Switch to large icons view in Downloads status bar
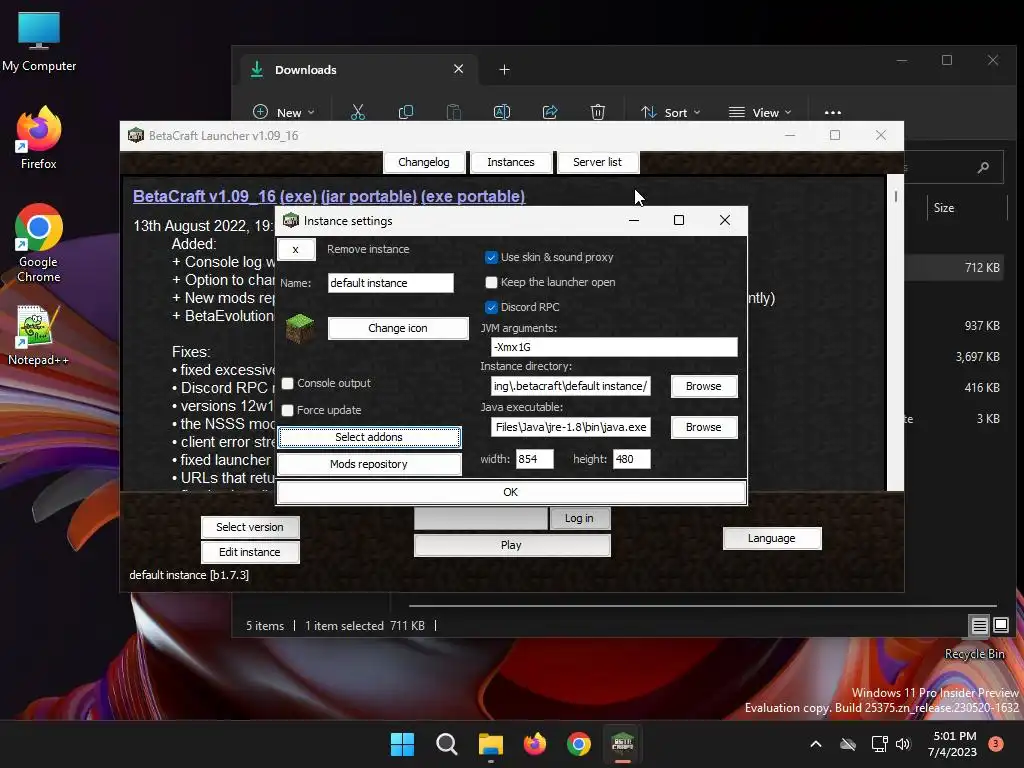The image size is (1024, 768). (1000, 625)
